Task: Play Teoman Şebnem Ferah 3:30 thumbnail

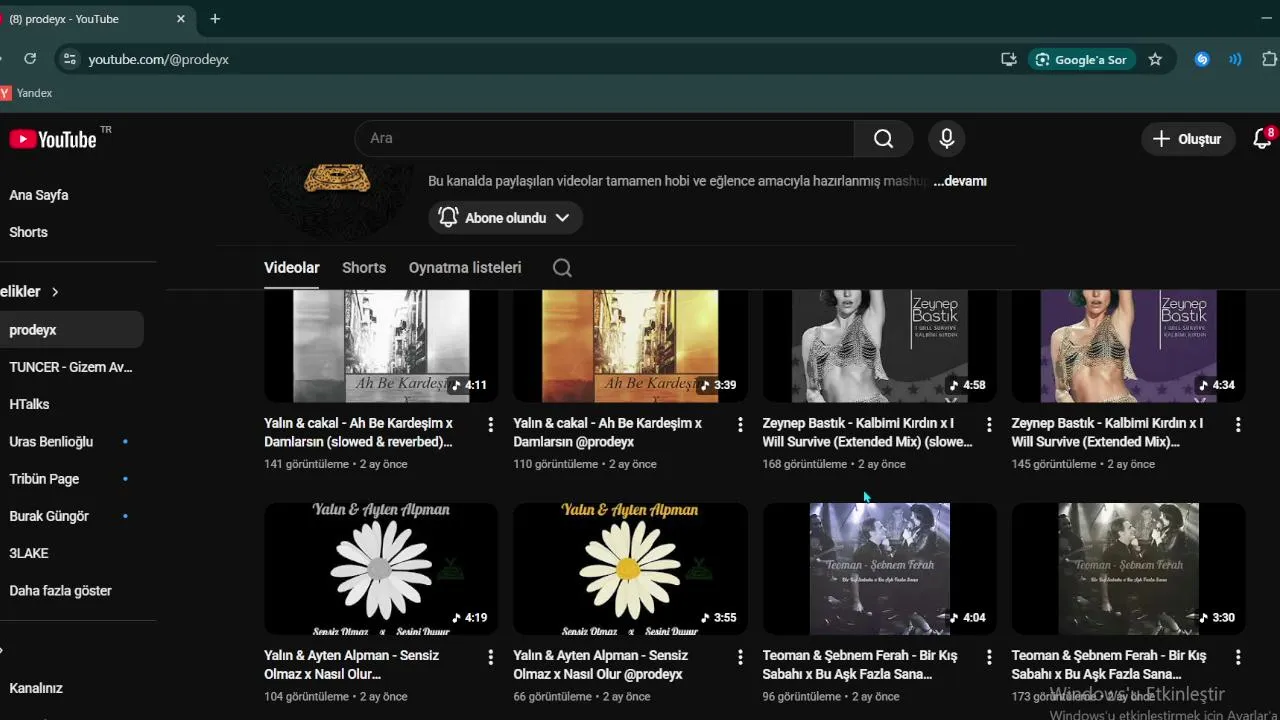Action: tap(1128, 568)
